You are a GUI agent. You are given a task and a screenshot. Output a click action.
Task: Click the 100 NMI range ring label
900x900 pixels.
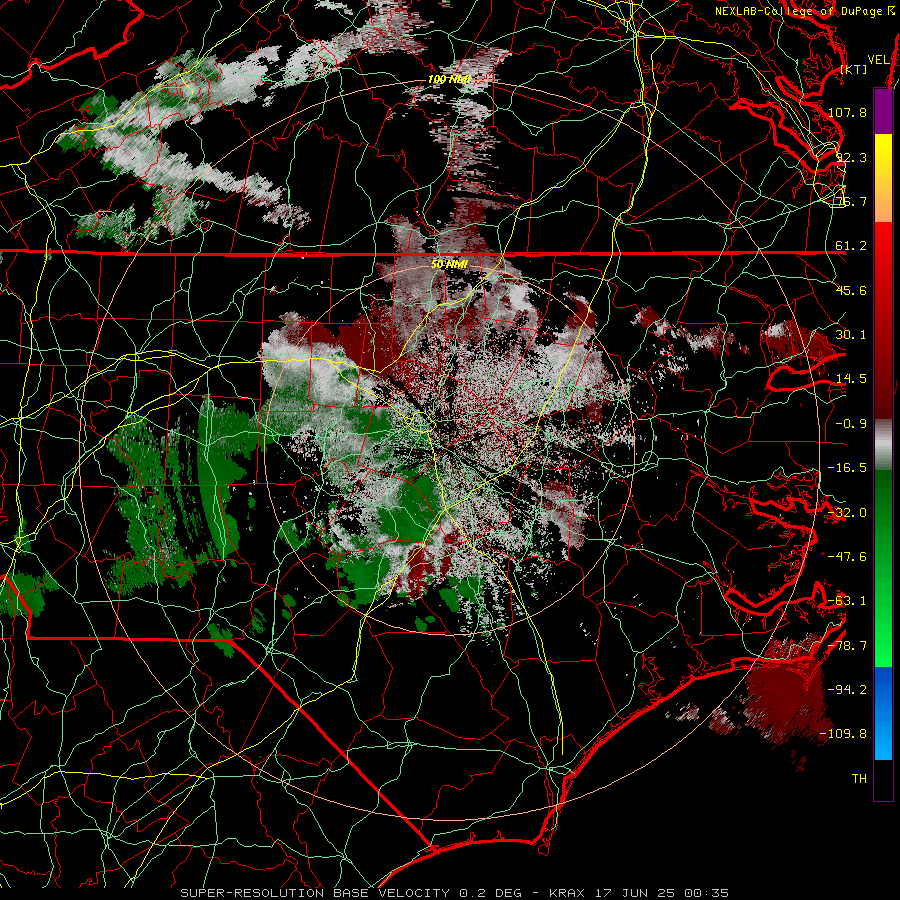pos(450,79)
